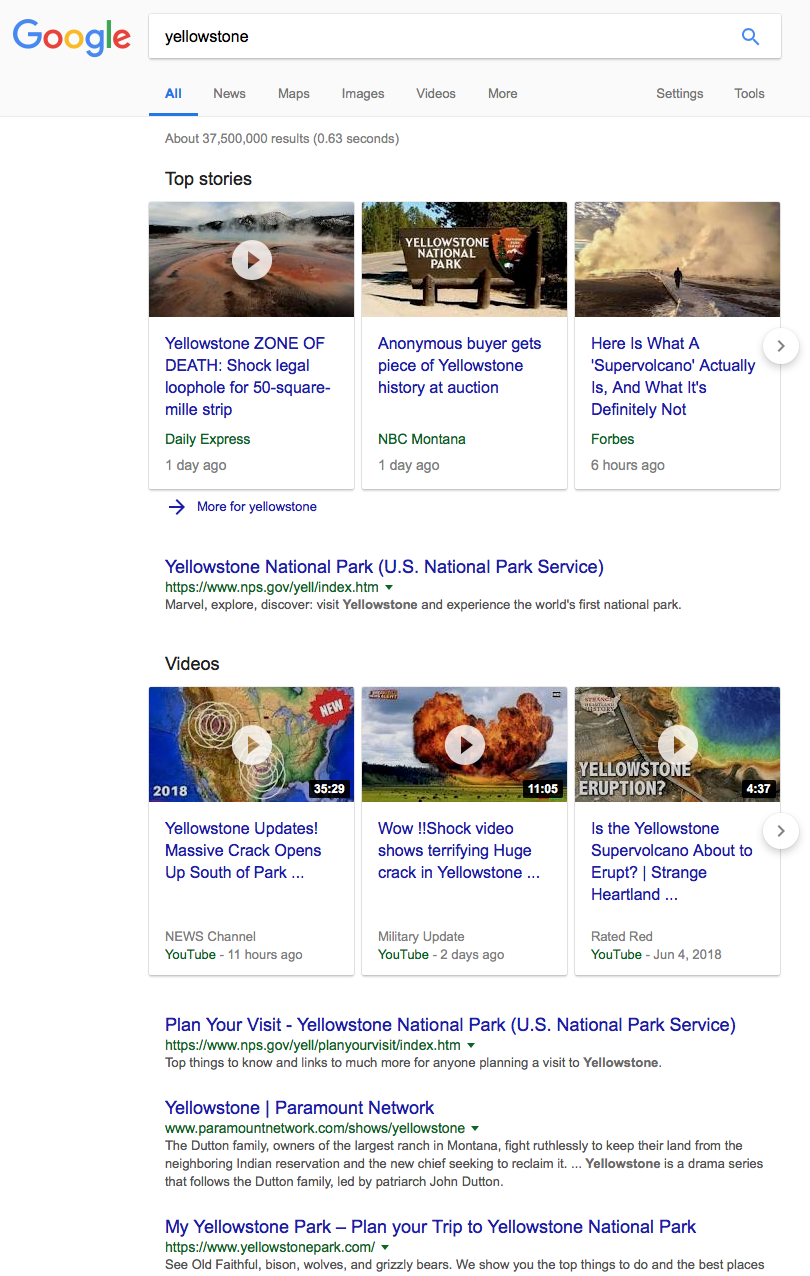810x1276 pixels.
Task: Click the More for yellowstone arrow icon
Action: (x=177, y=507)
